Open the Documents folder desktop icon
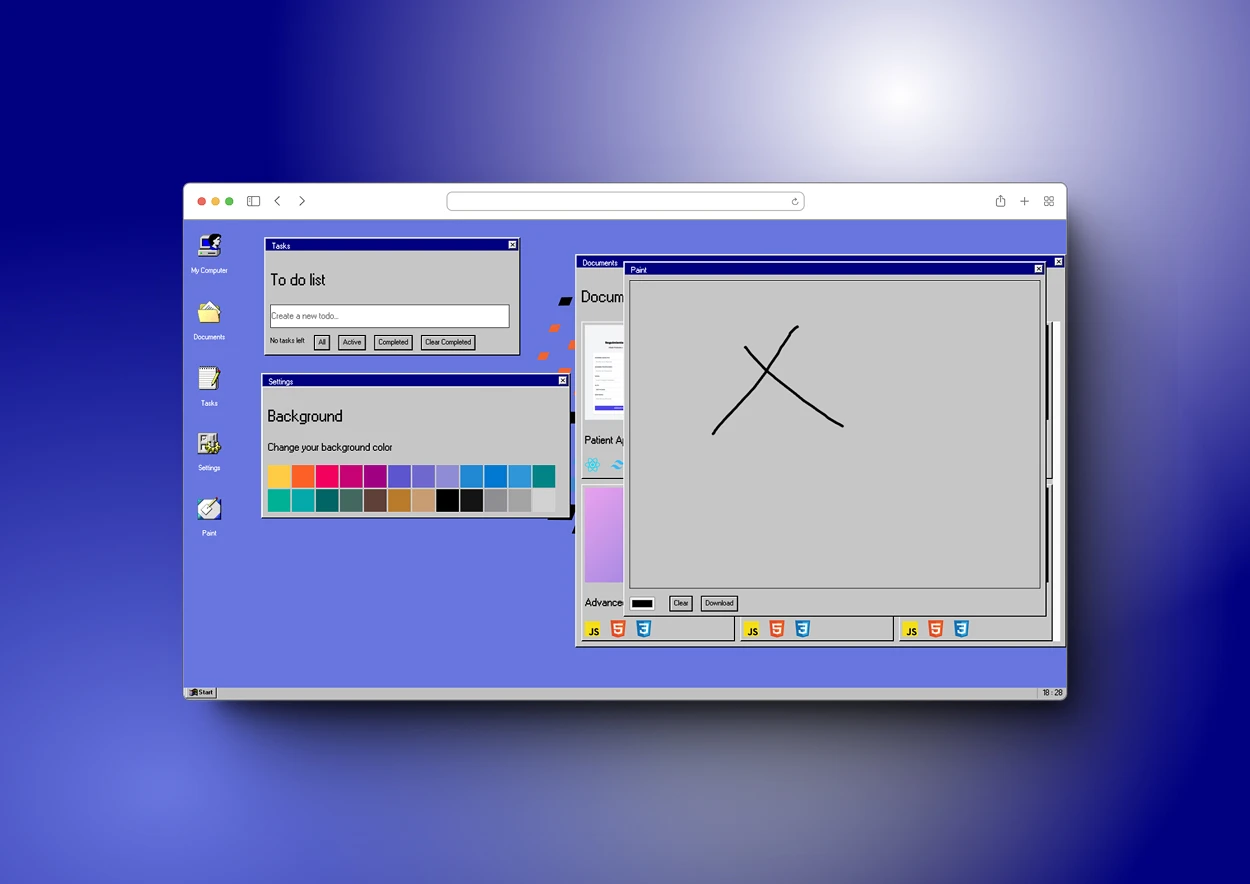Viewport: 1250px width, 884px height. point(209,313)
